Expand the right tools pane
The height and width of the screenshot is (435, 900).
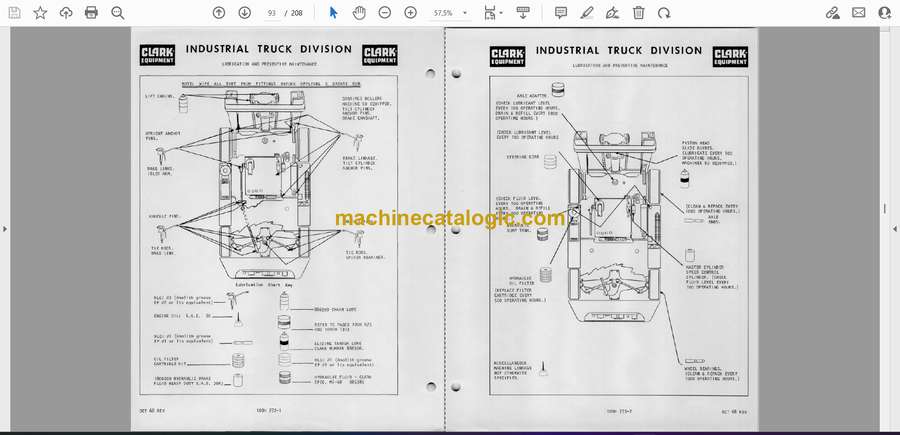(895, 229)
